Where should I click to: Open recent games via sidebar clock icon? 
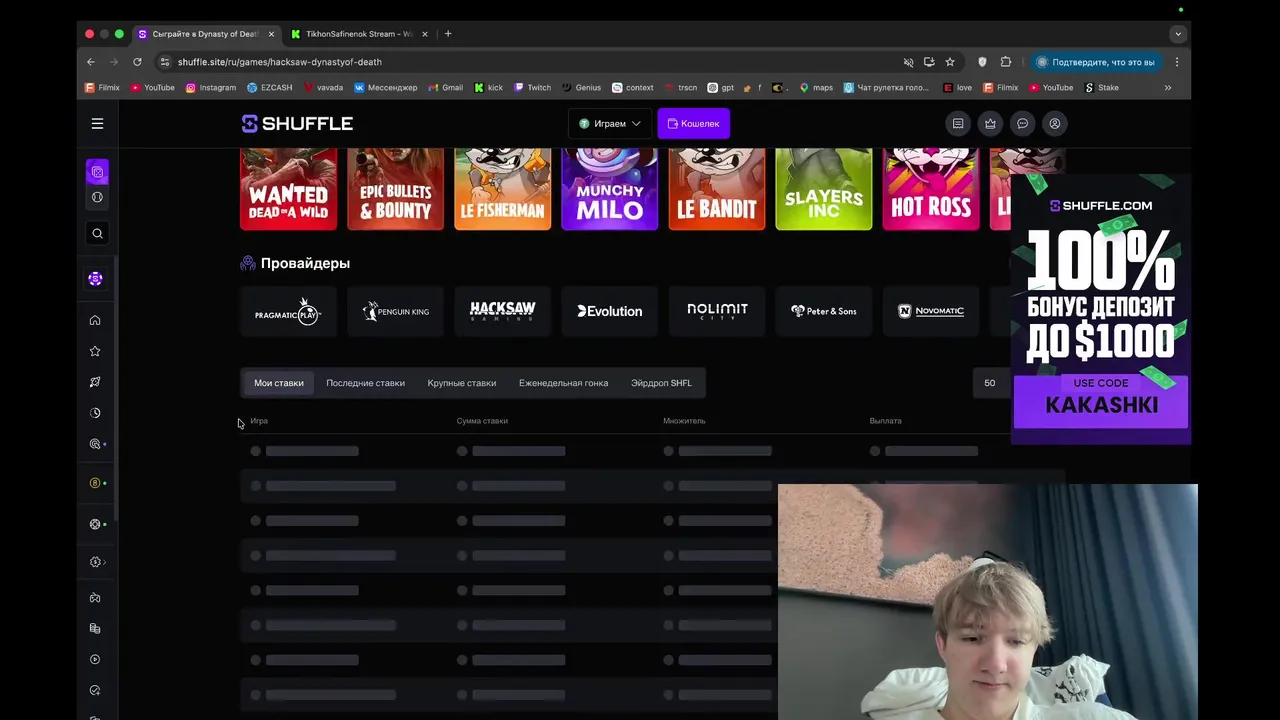coord(95,413)
